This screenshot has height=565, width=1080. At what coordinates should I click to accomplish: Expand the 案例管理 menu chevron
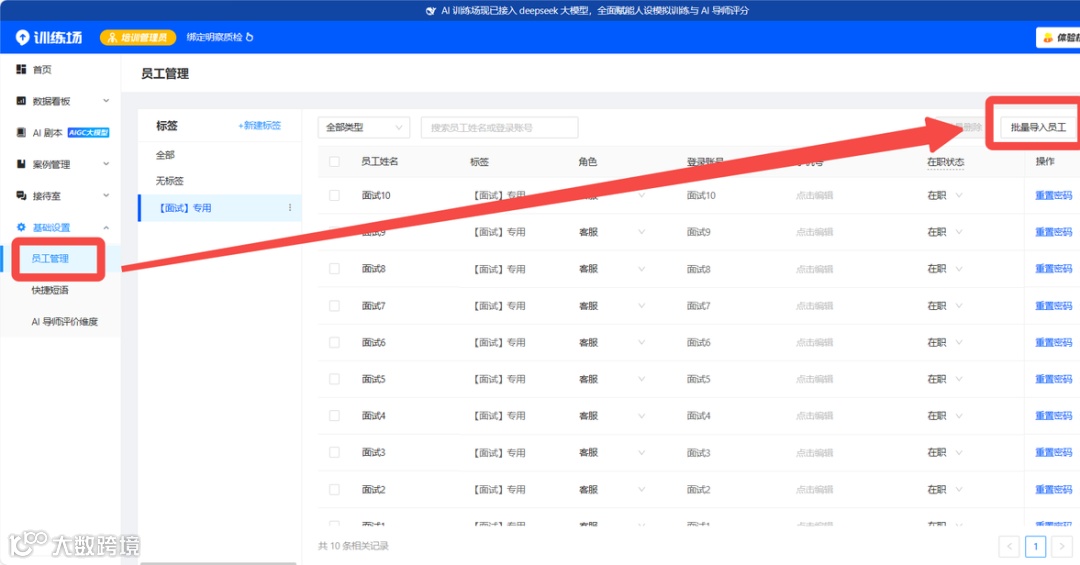pyautogui.click(x=106, y=164)
